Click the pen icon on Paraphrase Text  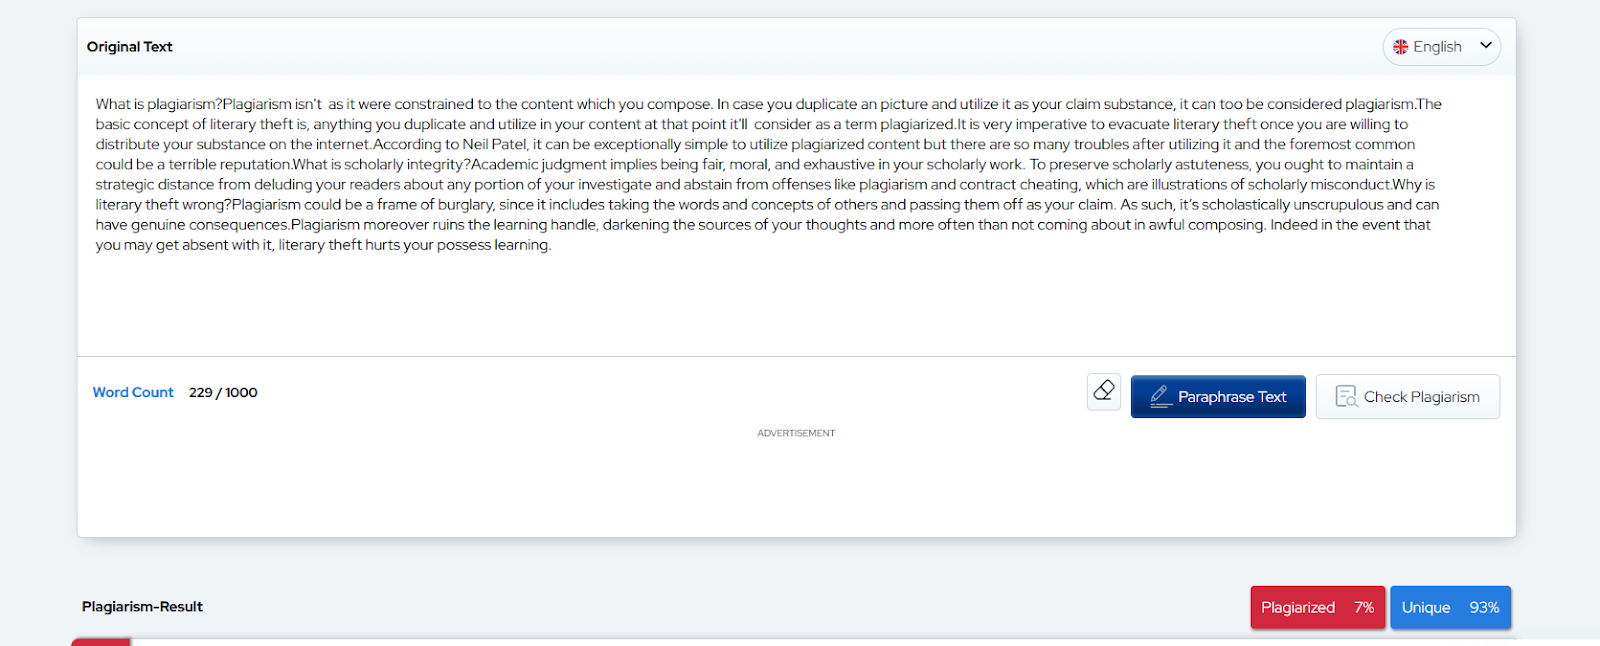pos(1160,396)
